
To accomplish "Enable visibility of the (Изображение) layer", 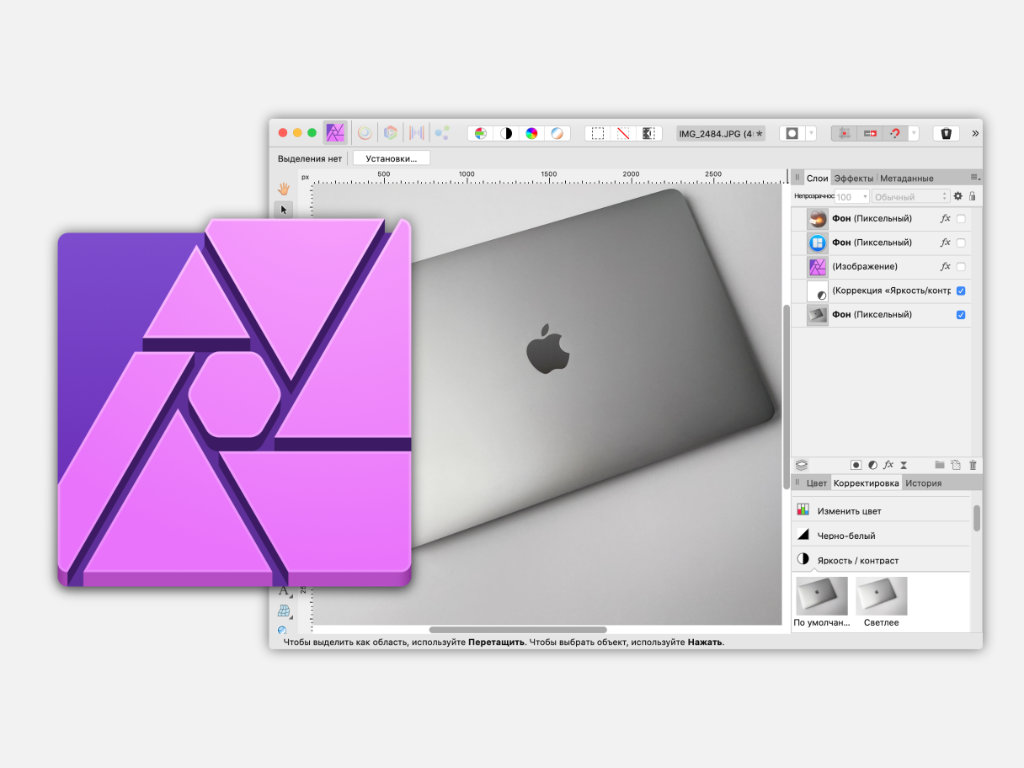I will pos(961,266).
